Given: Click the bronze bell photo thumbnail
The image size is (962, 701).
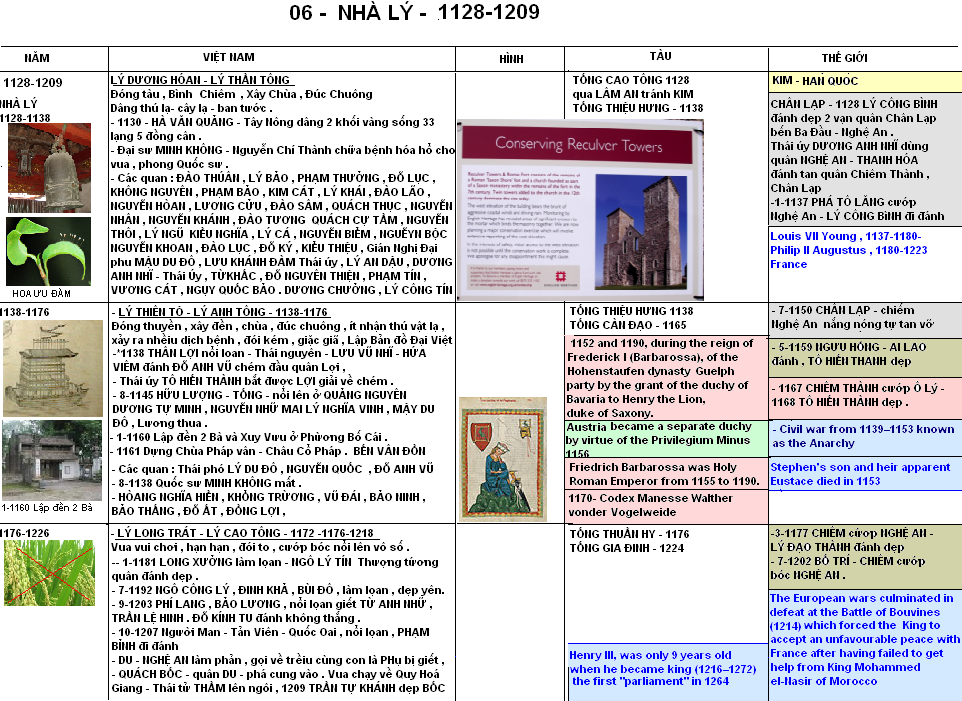Looking at the screenshot, I should (49, 167).
